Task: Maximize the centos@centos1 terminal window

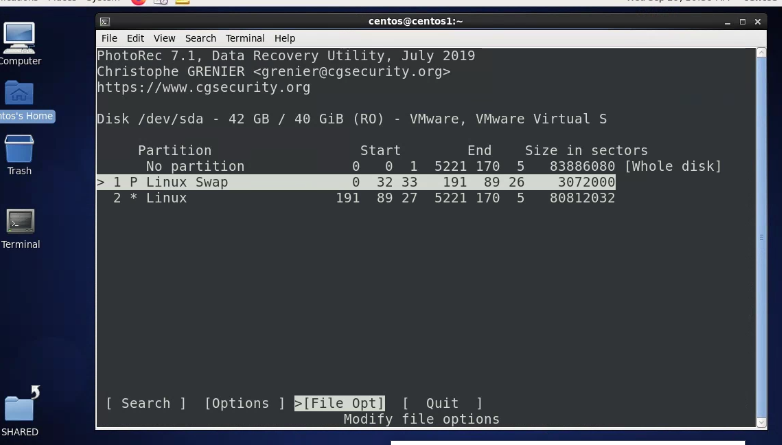Action: point(743,22)
